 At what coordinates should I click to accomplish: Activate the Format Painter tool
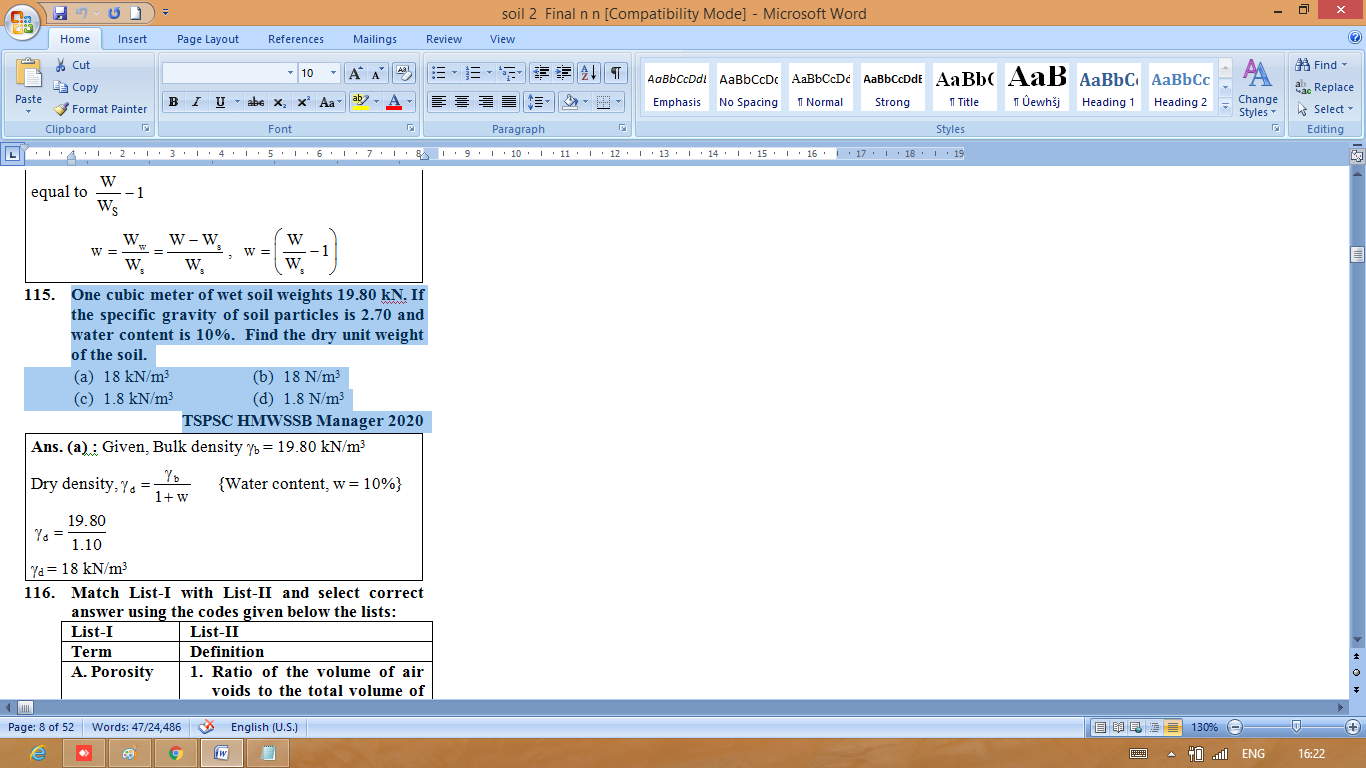coord(100,109)
